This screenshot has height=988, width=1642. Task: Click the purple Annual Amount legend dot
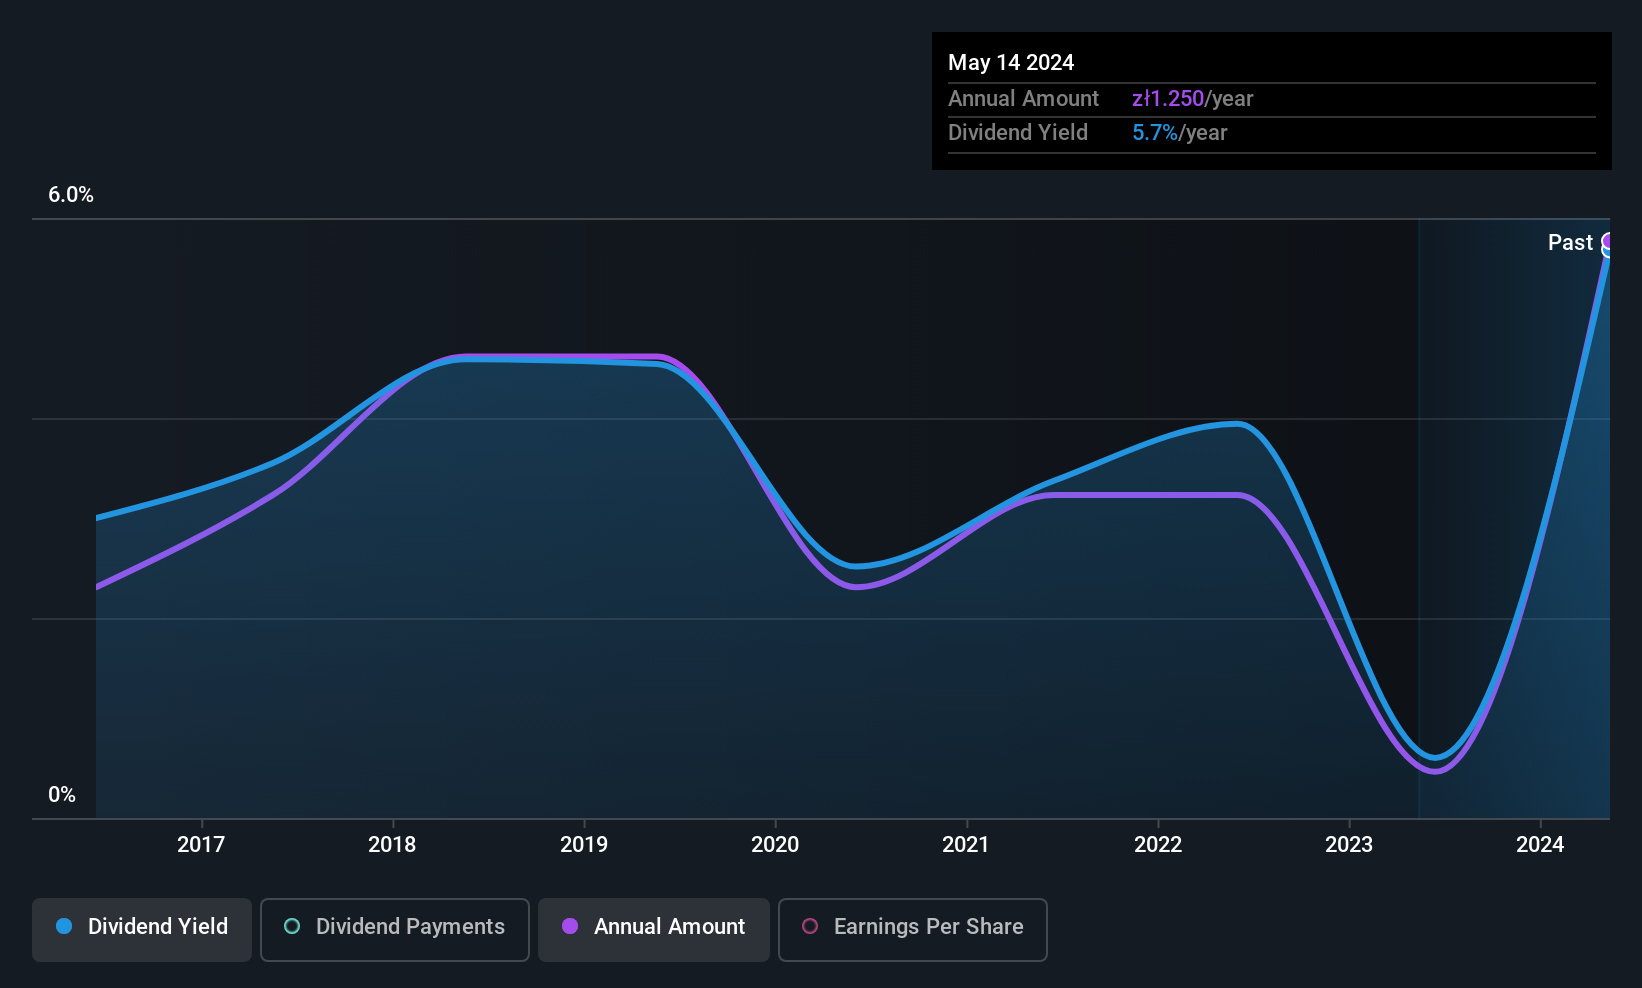pyautogui.click(x=570, y=926)
